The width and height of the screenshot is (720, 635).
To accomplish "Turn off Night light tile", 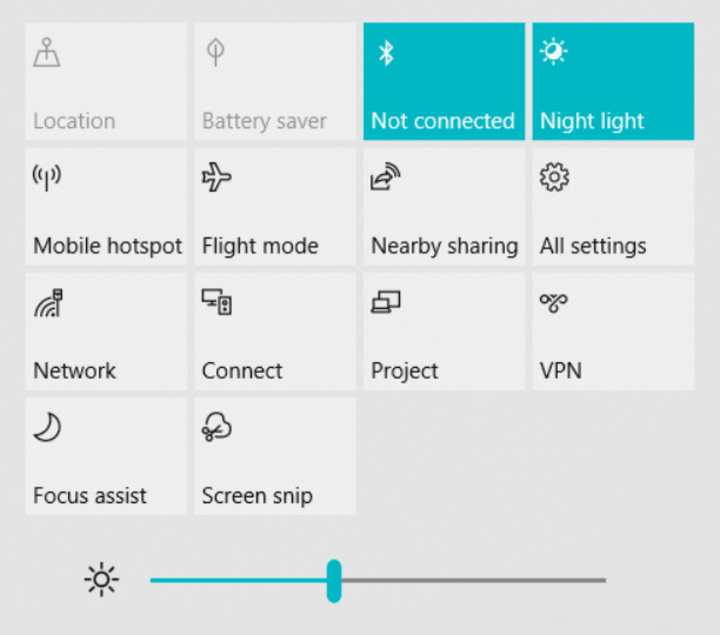I will (x=613, y=81).
